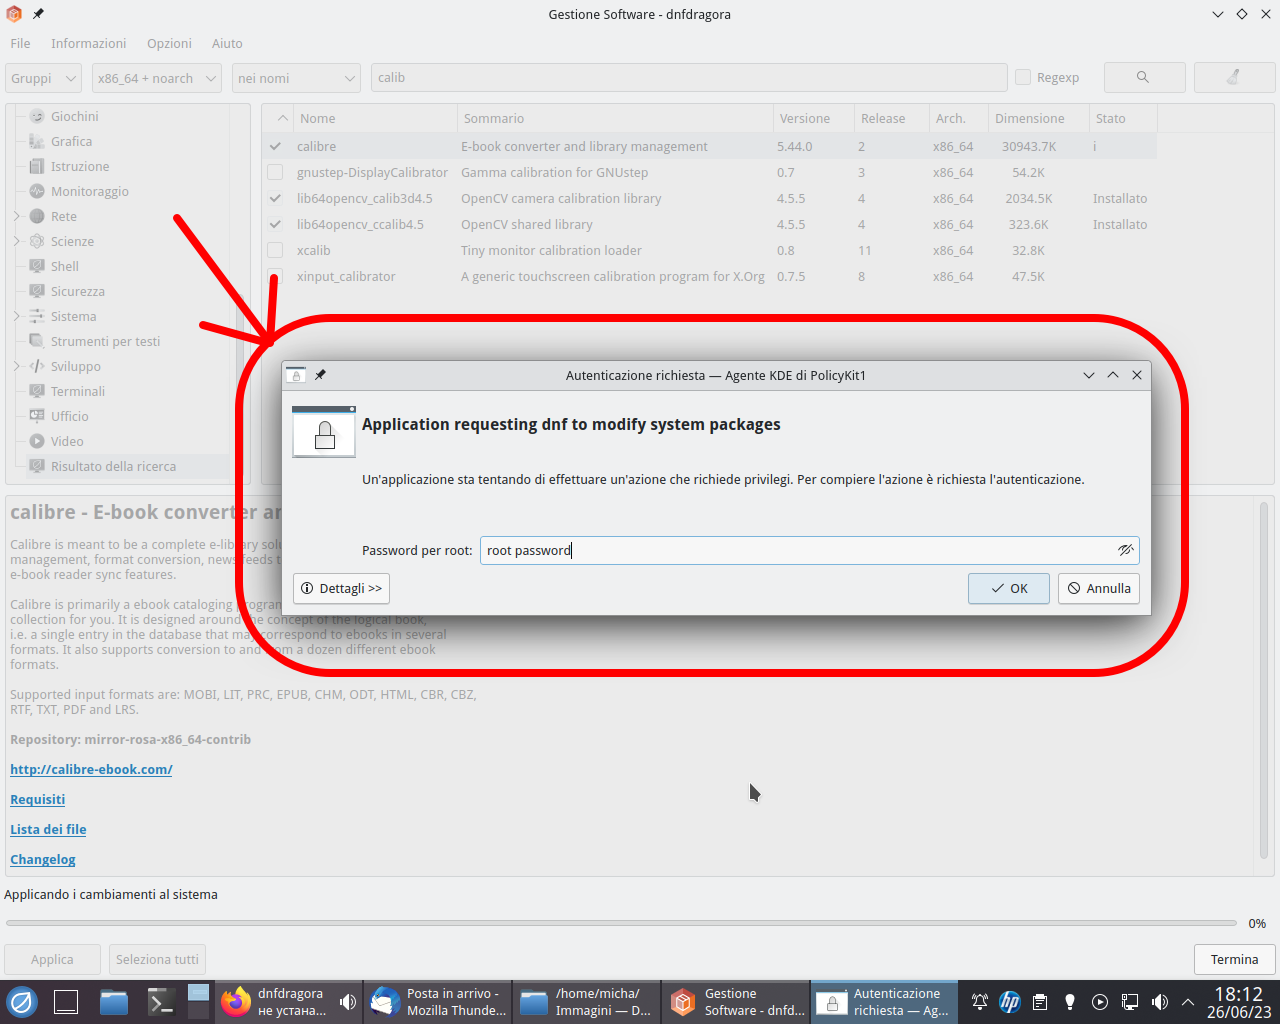The height and width of the screenshot is (1024, 1280).
Task: Open the network icon in the system tray
Action: (x=1130, y=1002)
